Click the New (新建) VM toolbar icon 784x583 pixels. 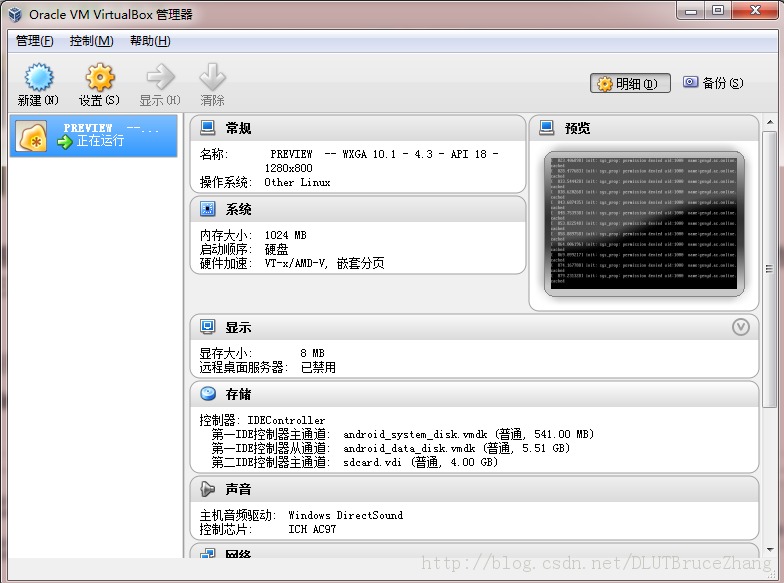[x=38, y=78]
